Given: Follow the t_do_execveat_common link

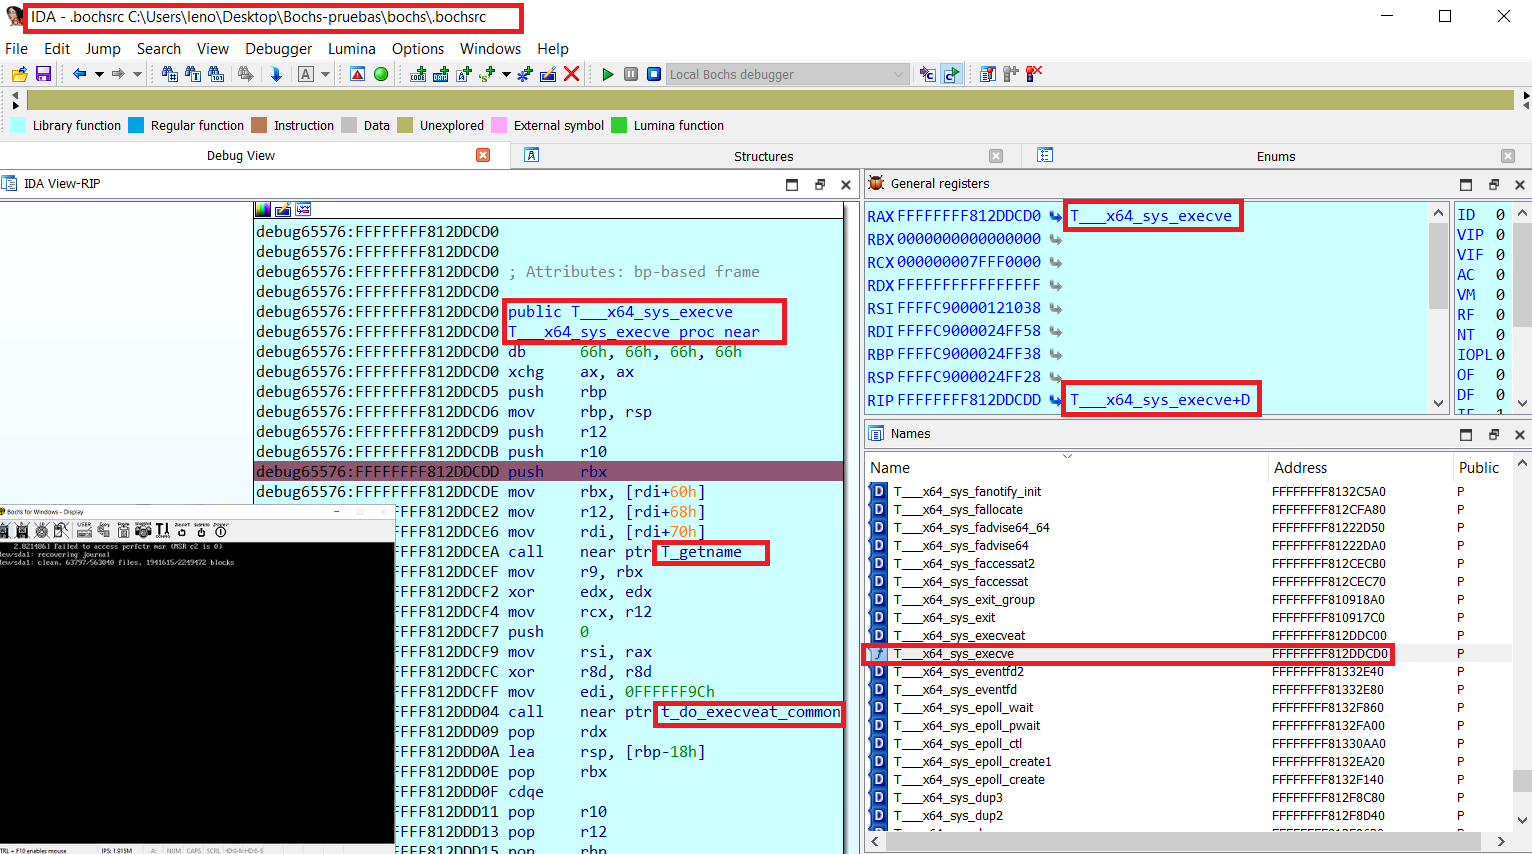Looking at the screenshot, I should 748,712.
